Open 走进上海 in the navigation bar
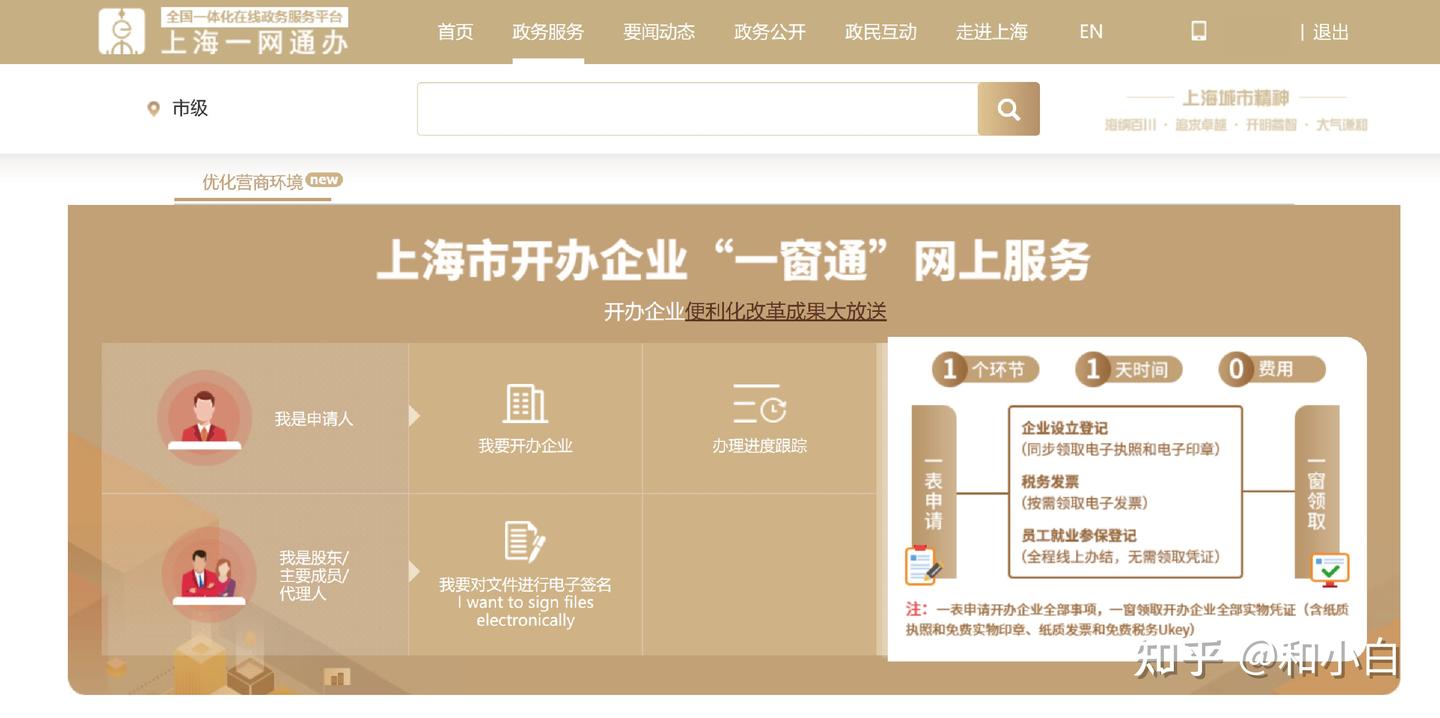This screenshot has width=1440, height=718. pos(992,32)
